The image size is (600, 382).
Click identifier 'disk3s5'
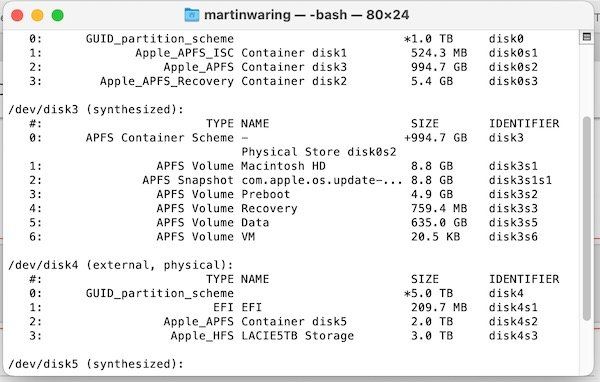(x=513, y=223)
